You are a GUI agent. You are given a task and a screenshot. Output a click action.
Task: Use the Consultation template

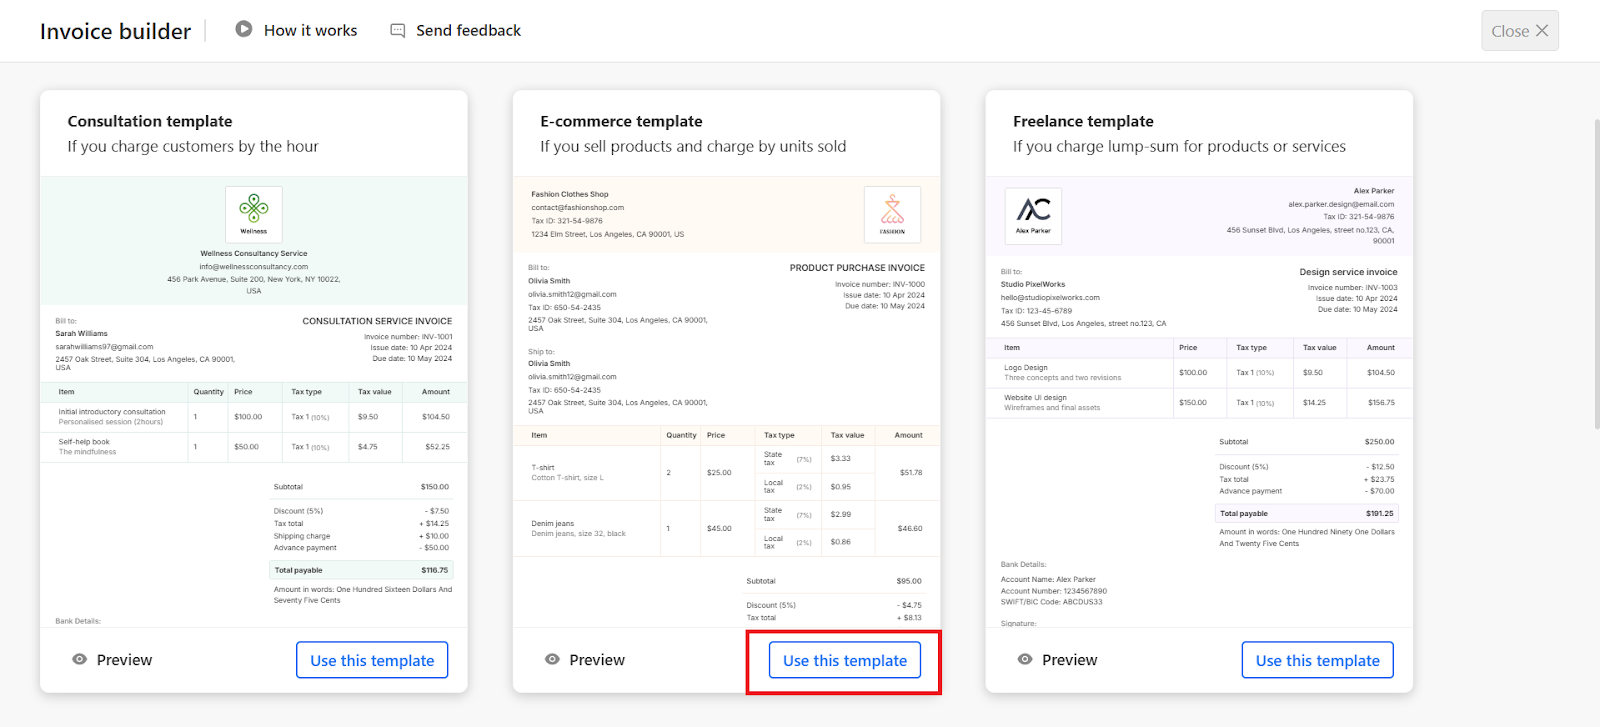click(372, 660)
